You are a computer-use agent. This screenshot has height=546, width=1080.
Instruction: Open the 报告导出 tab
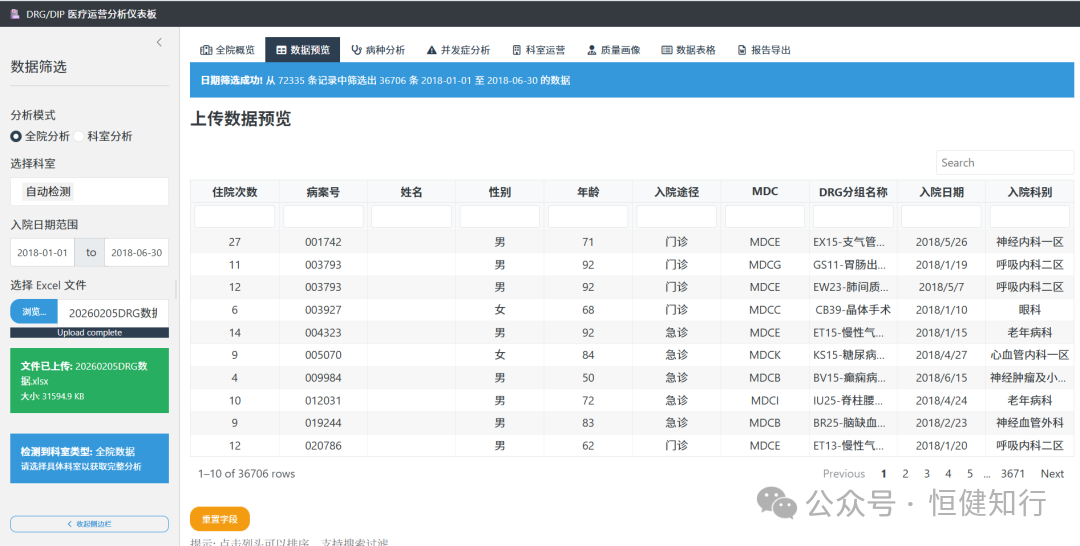(x=764, y=50)
